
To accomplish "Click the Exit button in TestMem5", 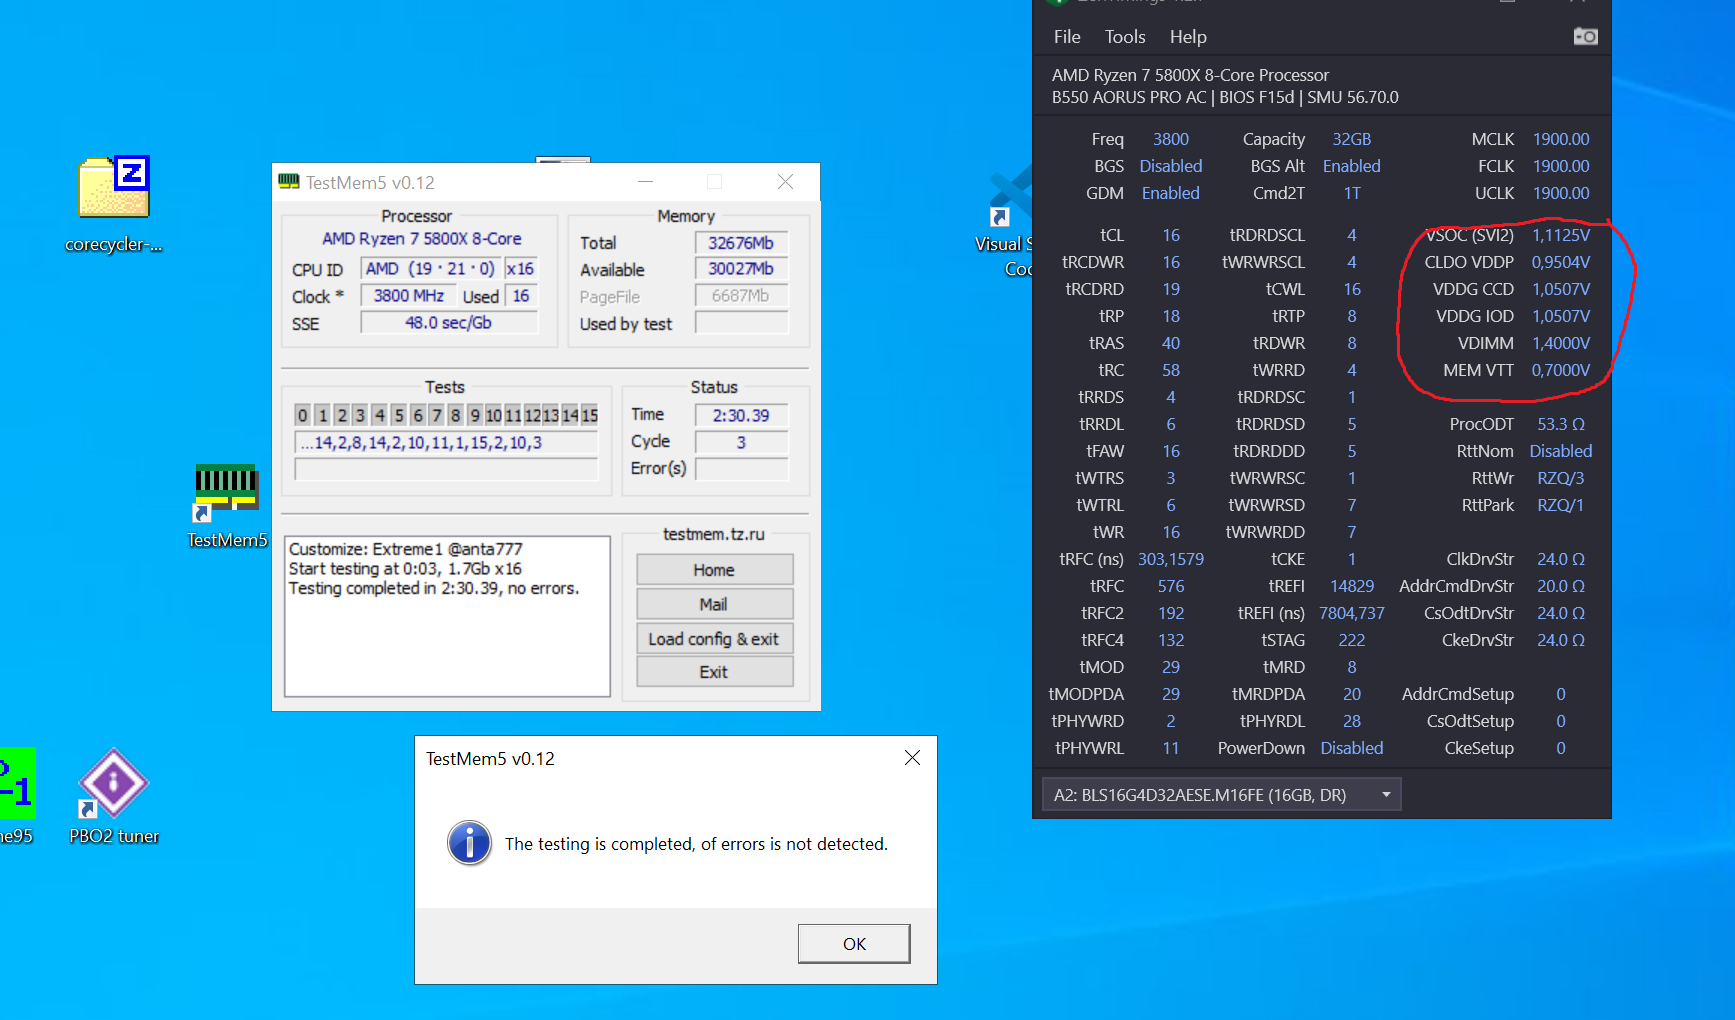I will 714,672.
